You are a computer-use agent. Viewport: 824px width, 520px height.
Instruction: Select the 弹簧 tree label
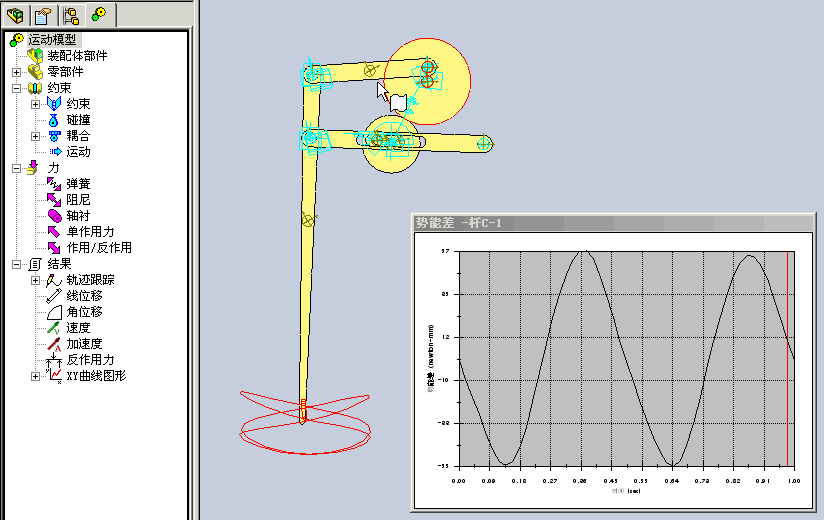coord(78,184)
